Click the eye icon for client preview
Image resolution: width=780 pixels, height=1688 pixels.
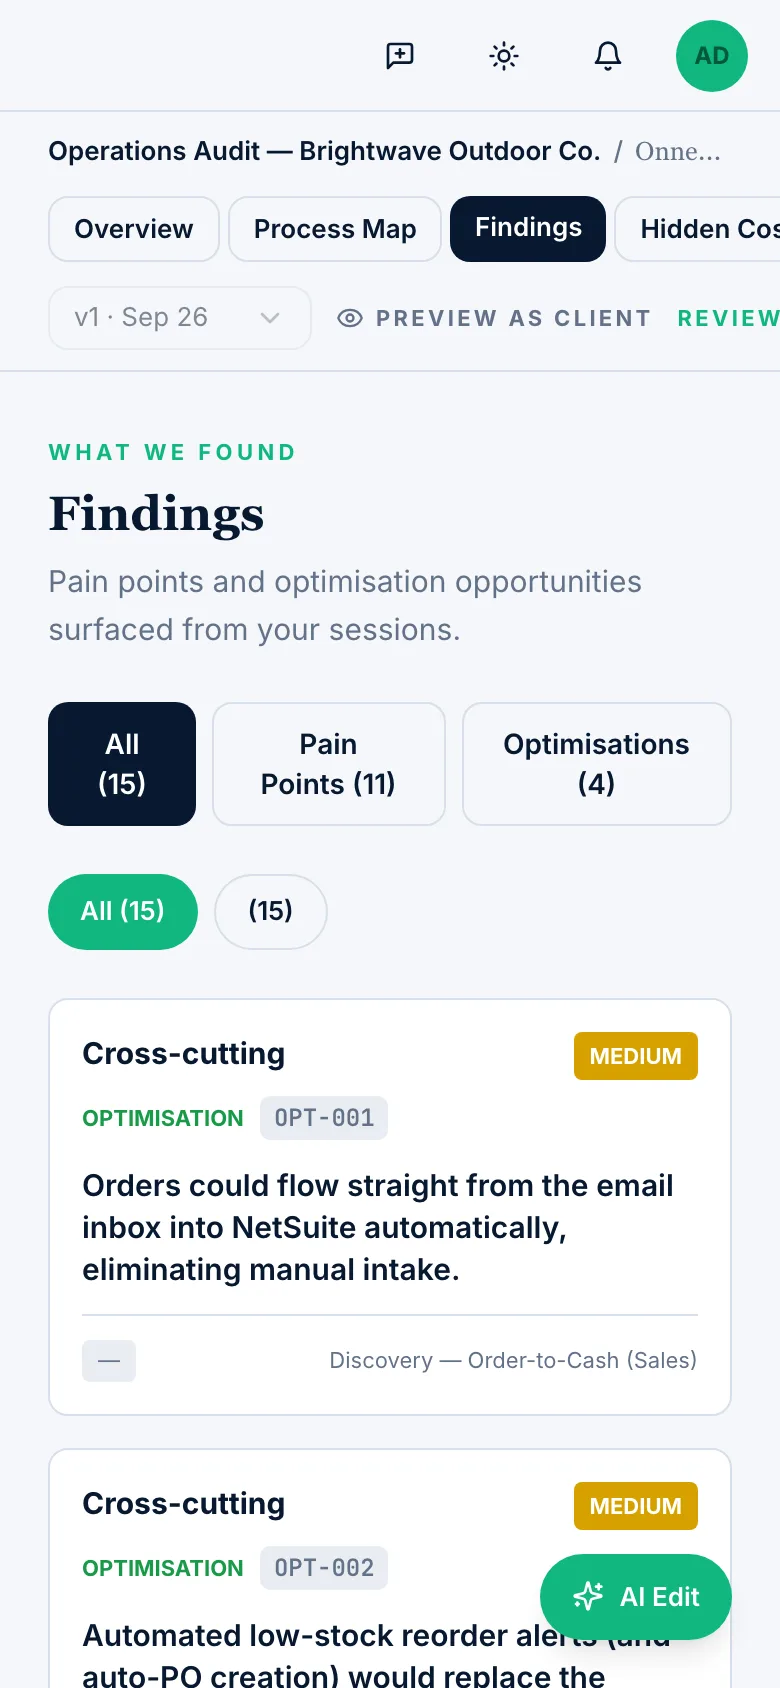click(x=350, y=318)
